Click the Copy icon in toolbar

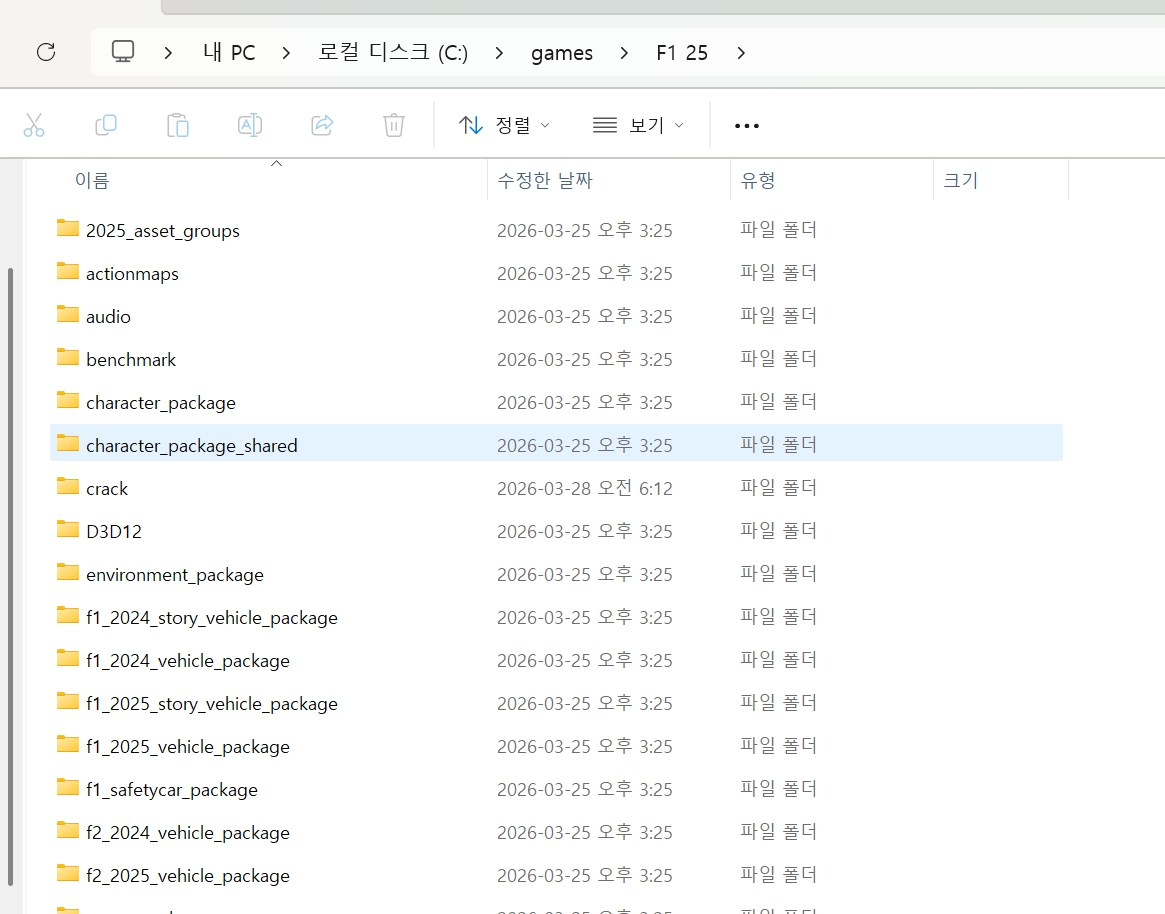click(106, 125)
